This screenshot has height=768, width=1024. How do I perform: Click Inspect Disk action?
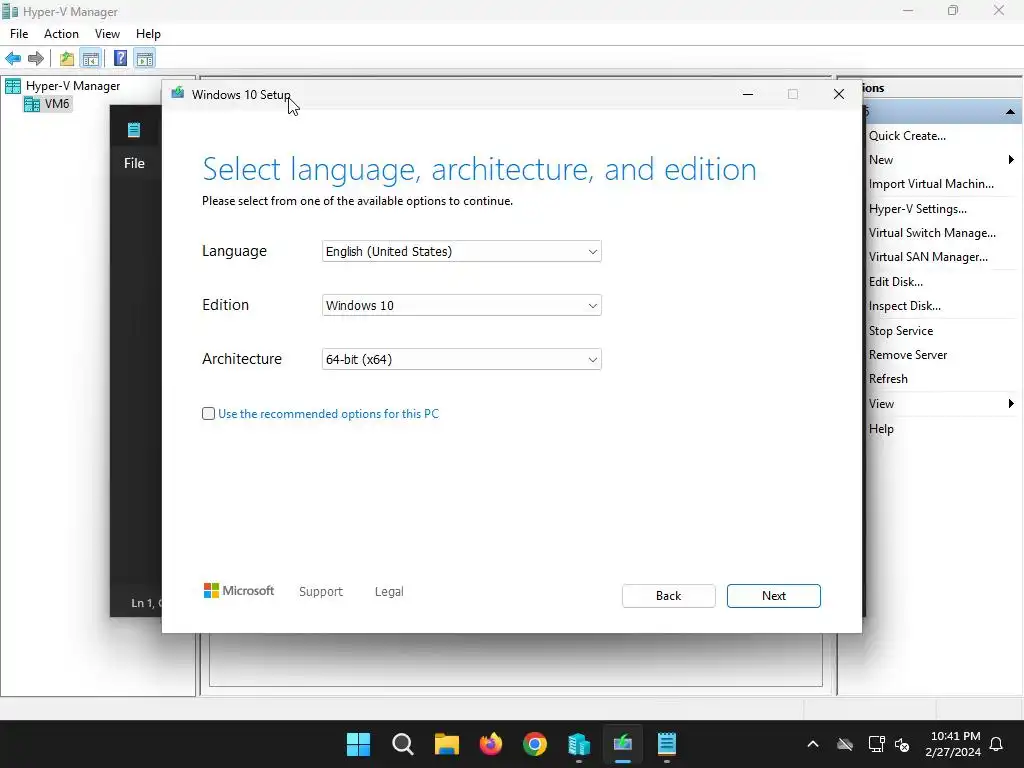tap(904, 306)
